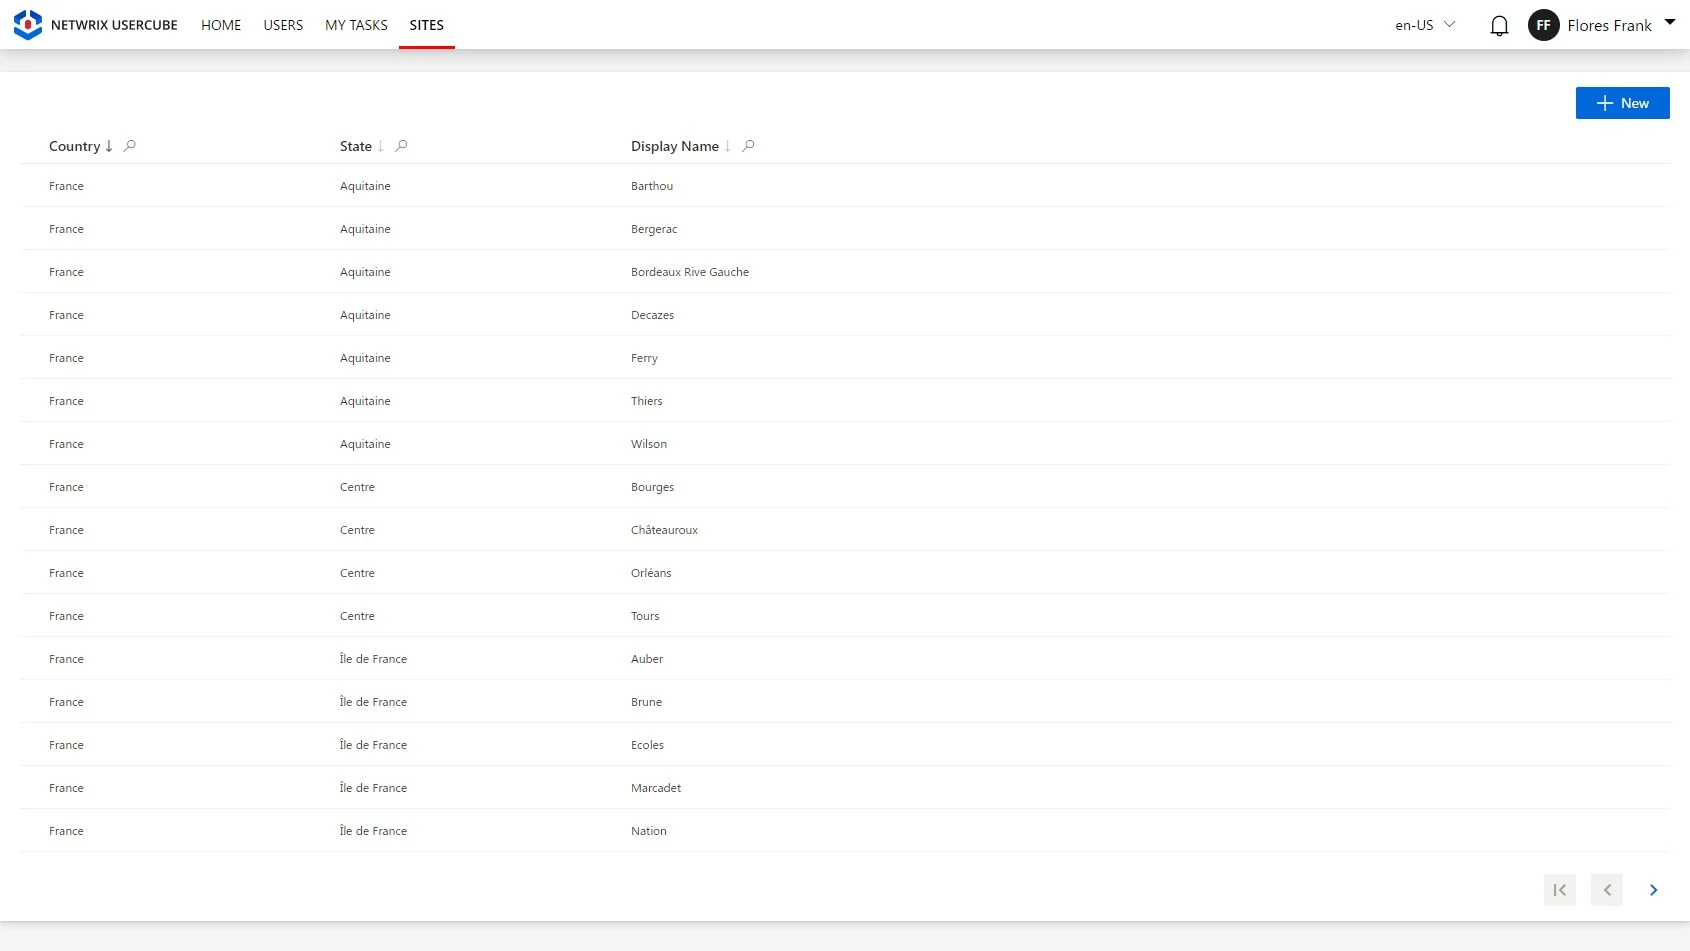Open the Marcadet site row
Image resolution: width=1690 pixels, height=951 pixels.
coord(845,788)
